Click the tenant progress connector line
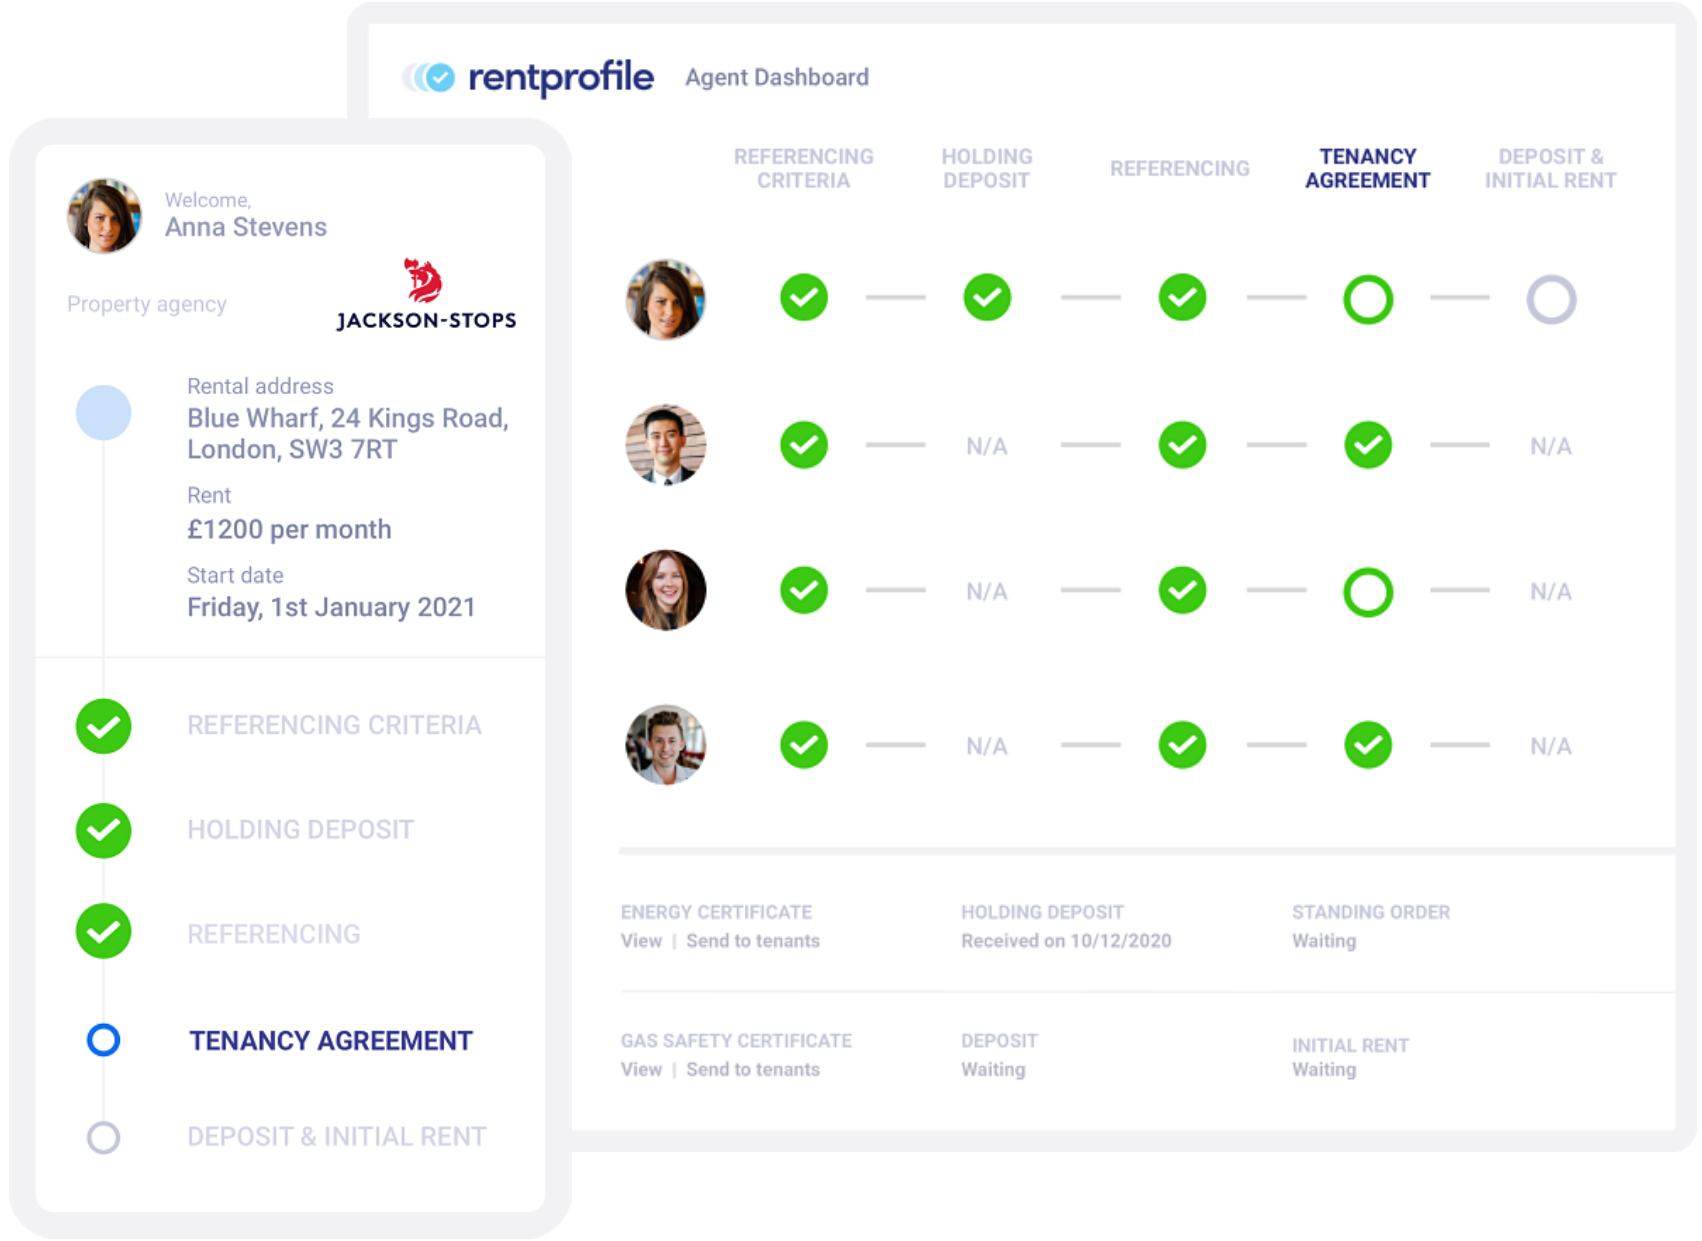Screen dimensions: 1702x1241 [895, 297]
